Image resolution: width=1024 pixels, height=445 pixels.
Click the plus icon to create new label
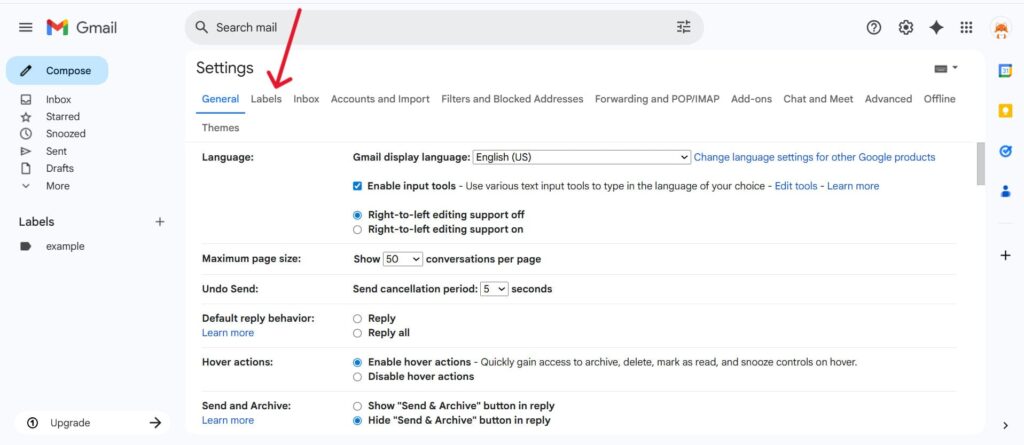[160, 222]
